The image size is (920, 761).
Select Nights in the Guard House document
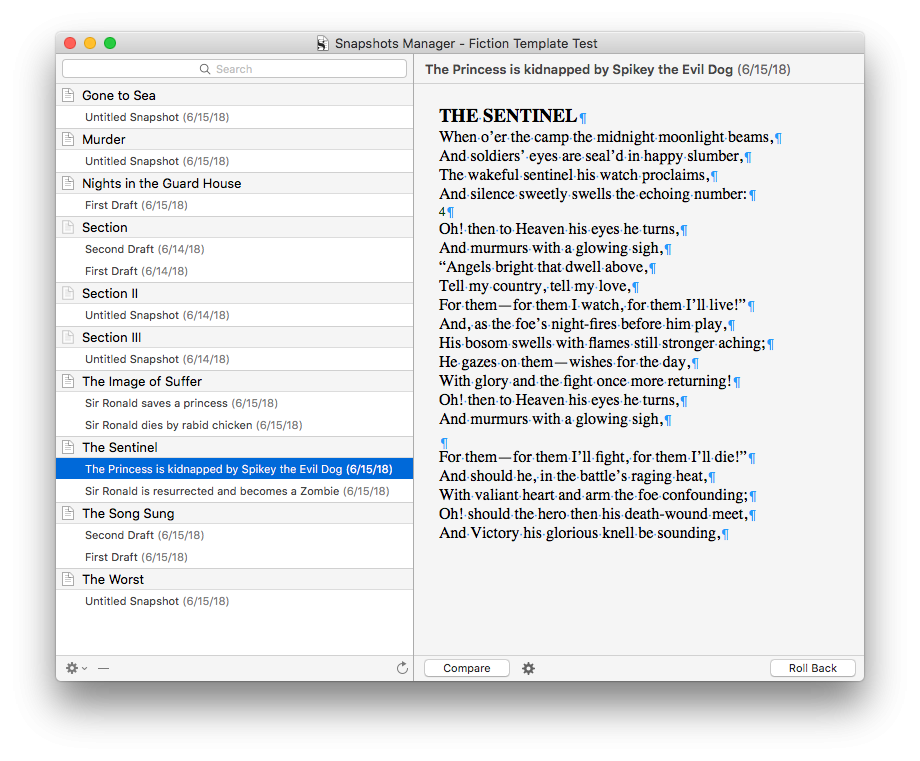pyautogui.click(x=235, y=183)
